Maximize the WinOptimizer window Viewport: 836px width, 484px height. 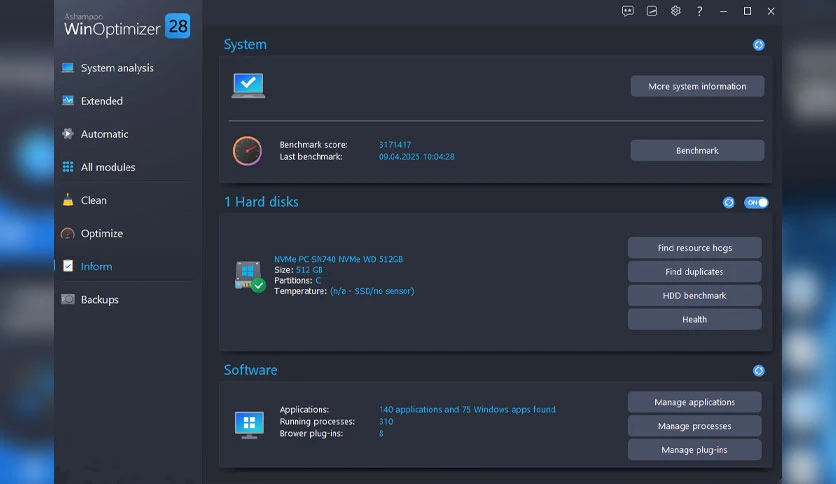point(747,11)
